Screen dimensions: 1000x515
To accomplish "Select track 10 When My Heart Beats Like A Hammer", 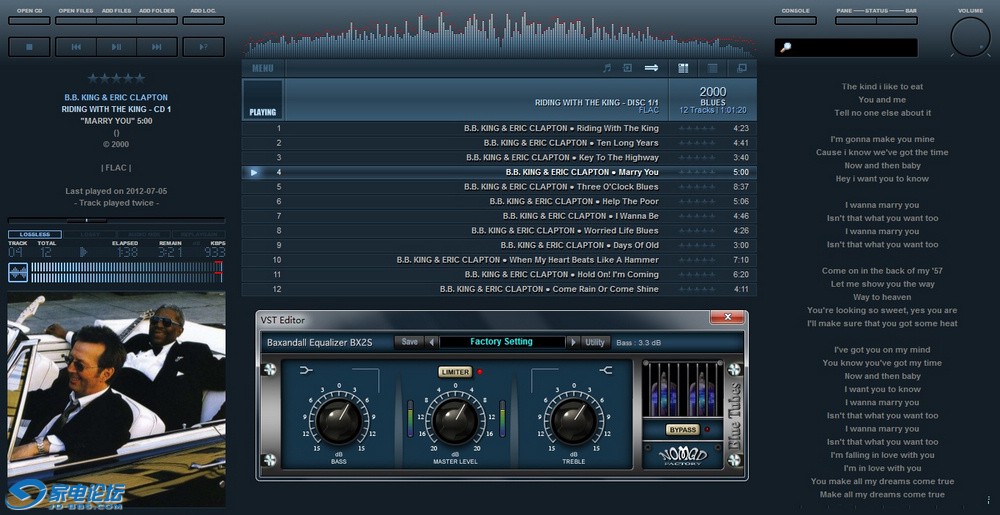I will [499, 260].
